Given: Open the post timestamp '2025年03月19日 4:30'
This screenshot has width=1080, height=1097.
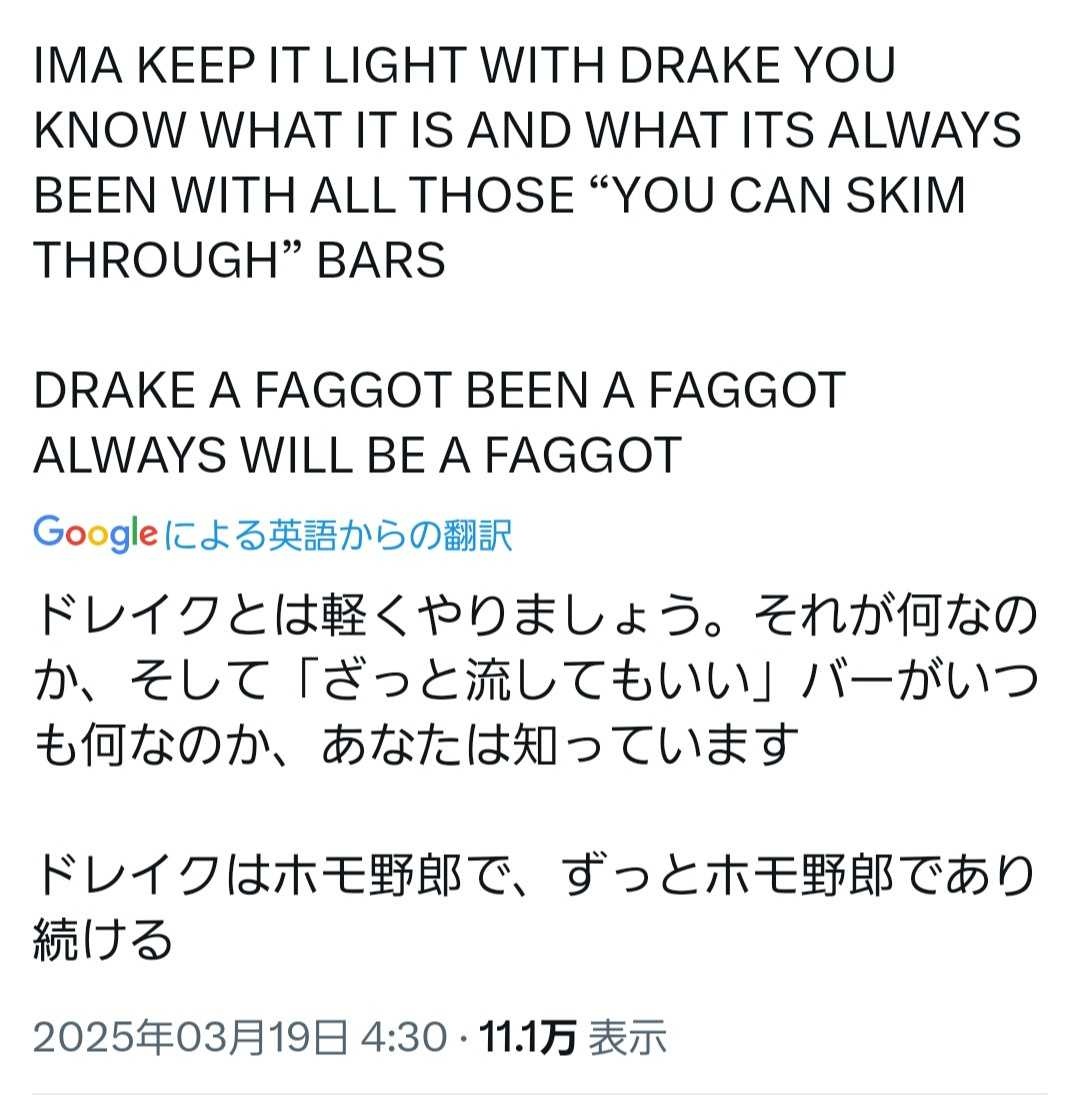Looking at the screenshot, I should click(x=240, y=1037).
